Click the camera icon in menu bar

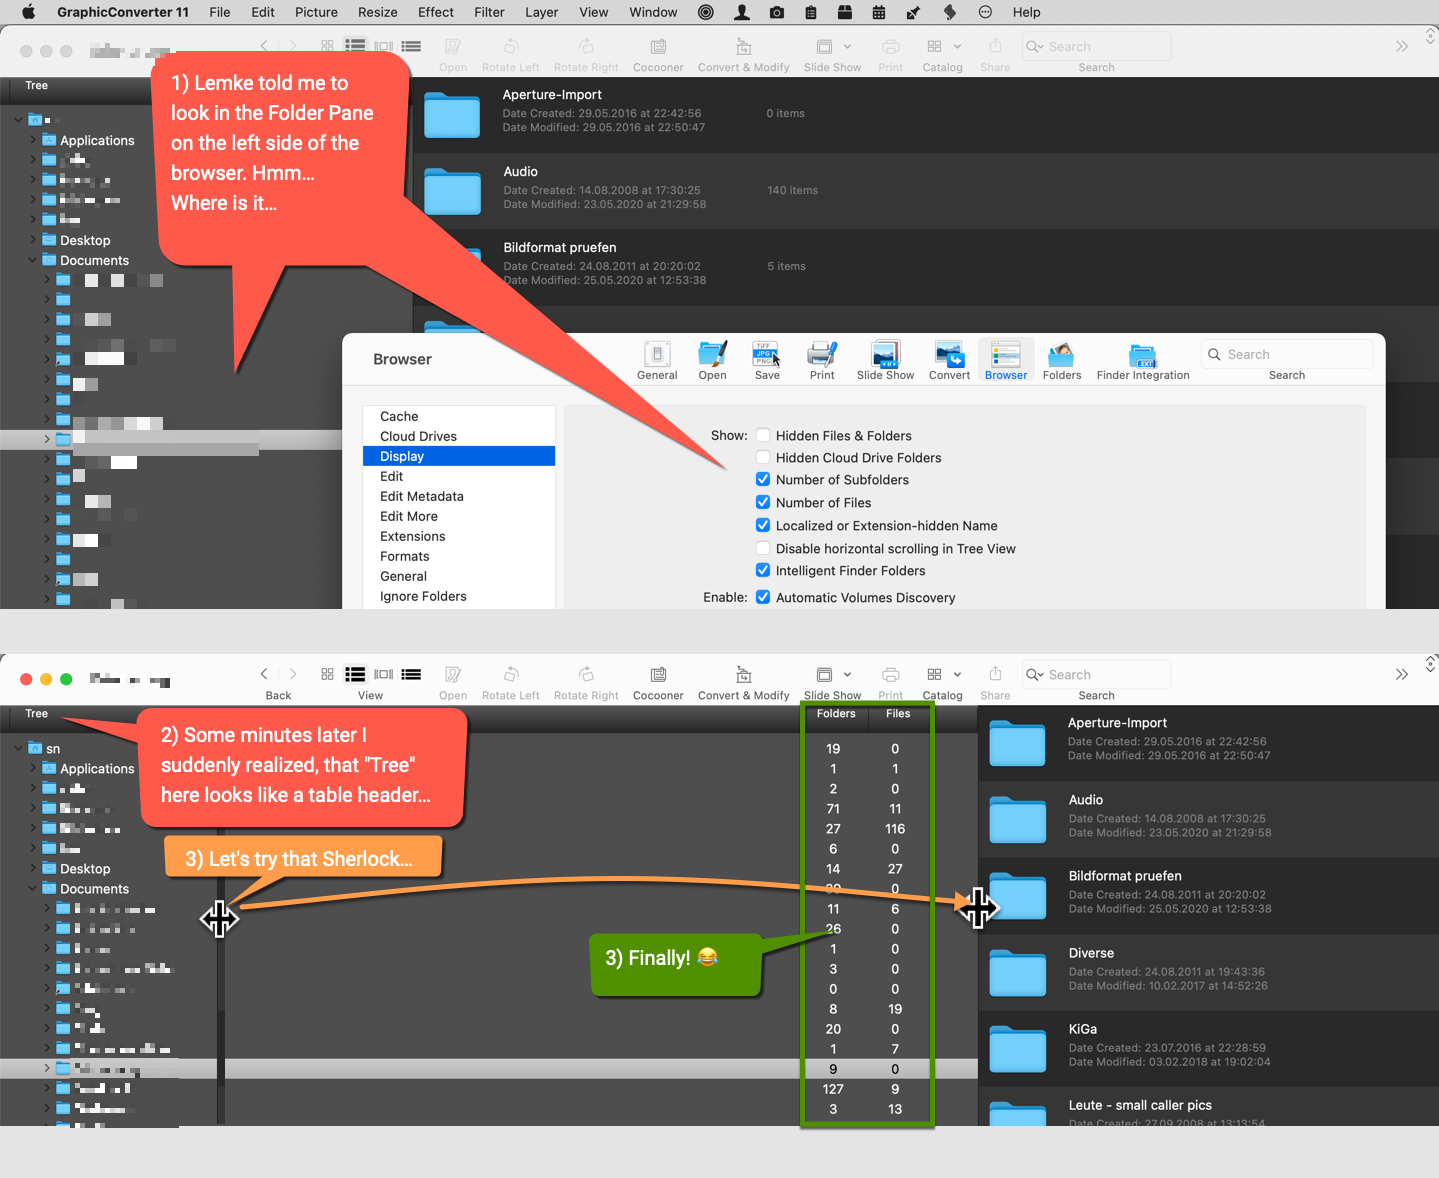click(x=776, y=12)
